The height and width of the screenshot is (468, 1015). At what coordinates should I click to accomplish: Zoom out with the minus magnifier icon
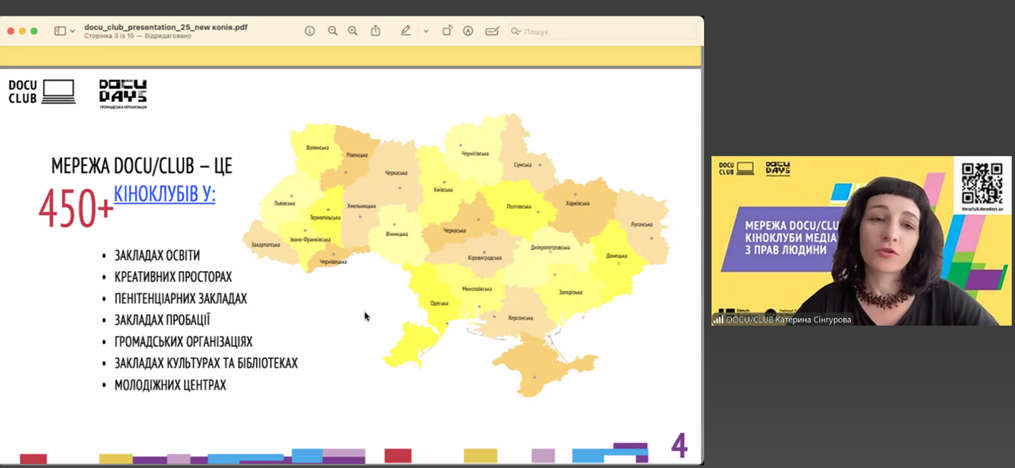tap(332, 31)
